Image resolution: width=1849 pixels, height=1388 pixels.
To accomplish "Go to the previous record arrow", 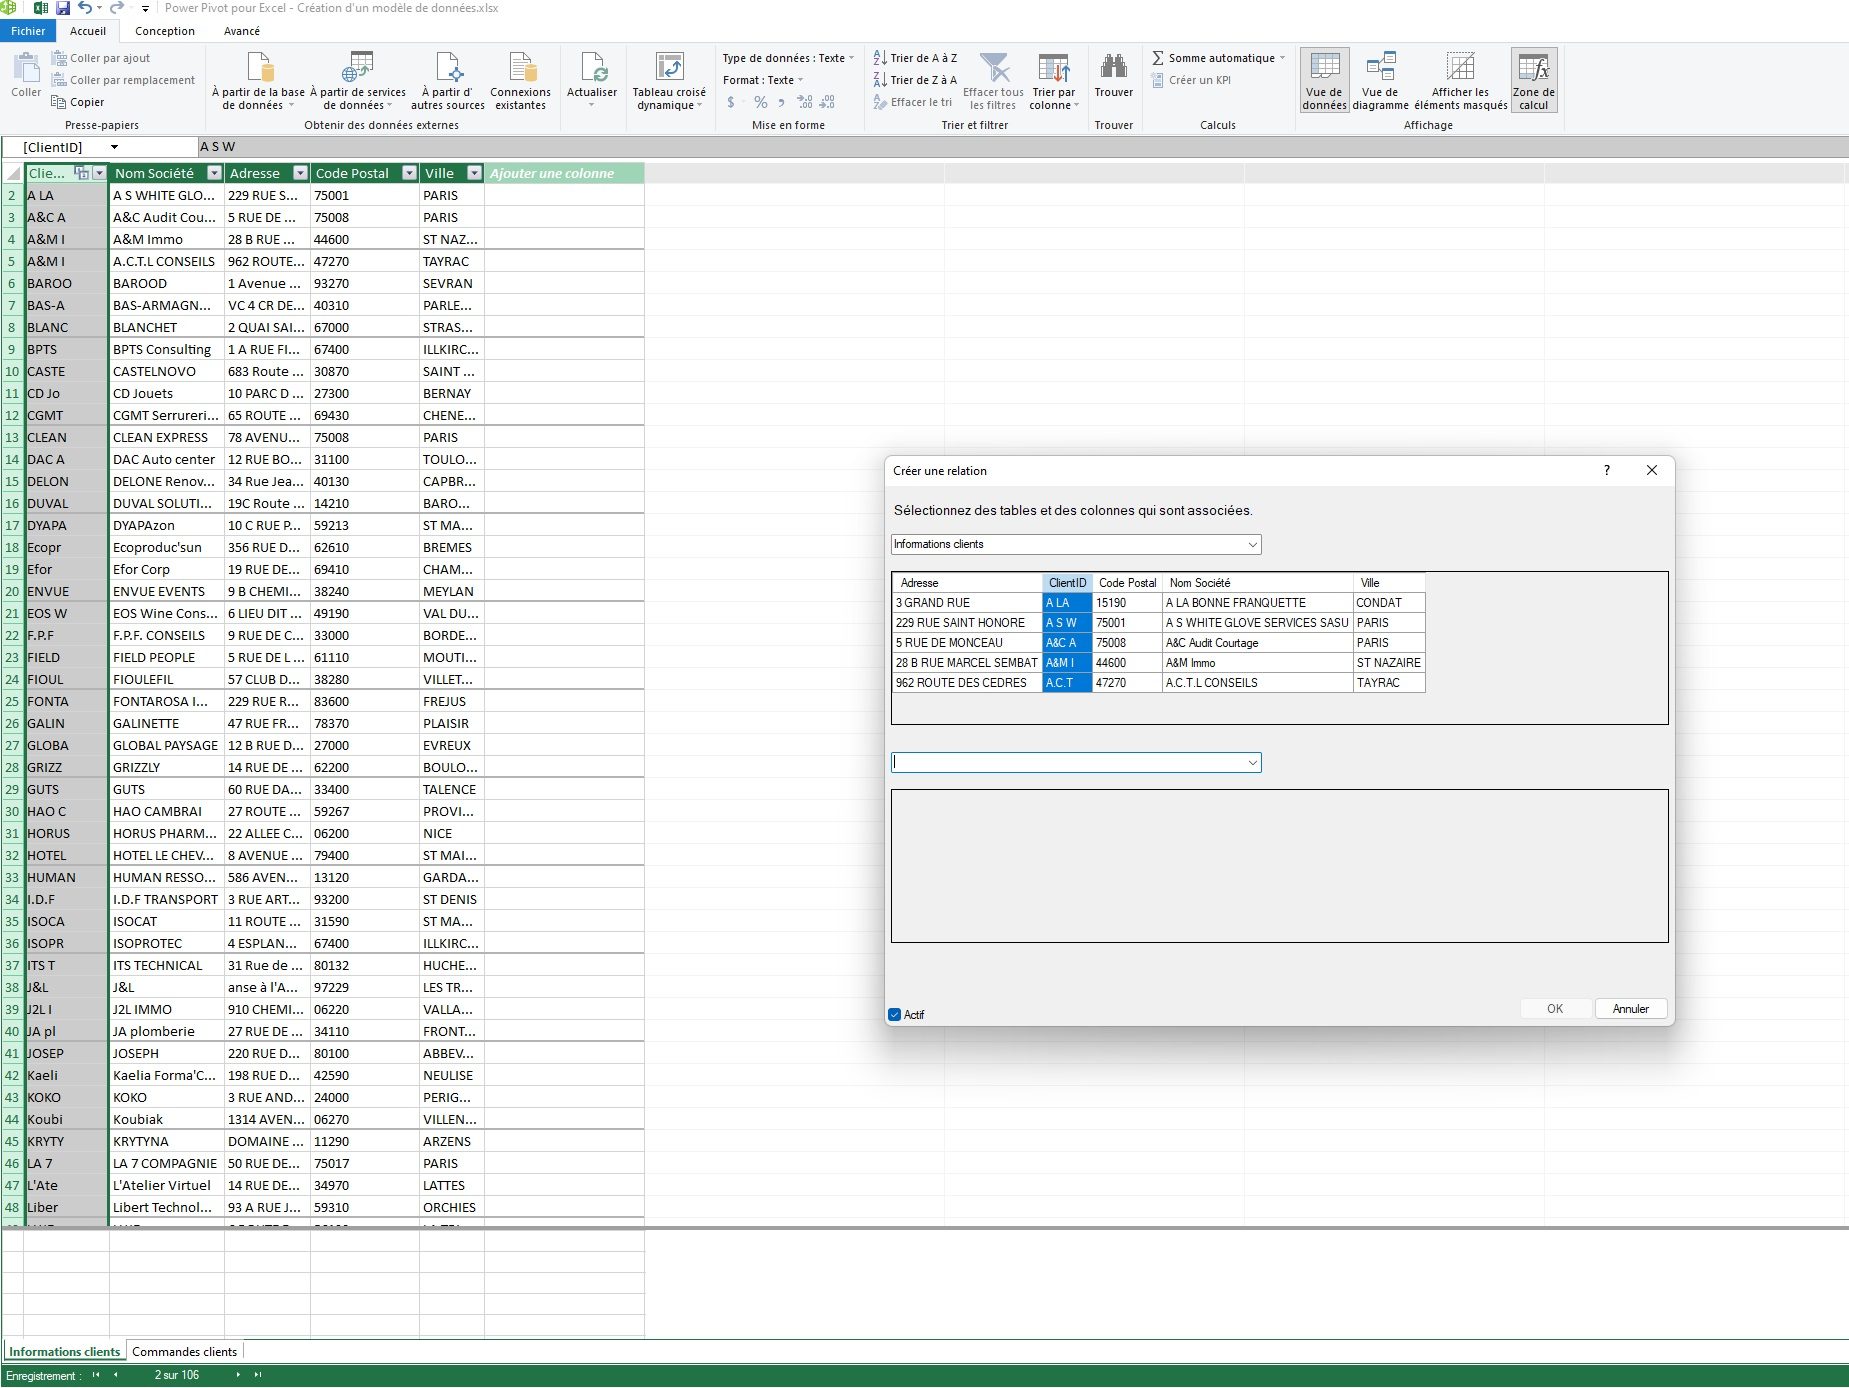I will pyautogui.click(x=116, y=1375).
